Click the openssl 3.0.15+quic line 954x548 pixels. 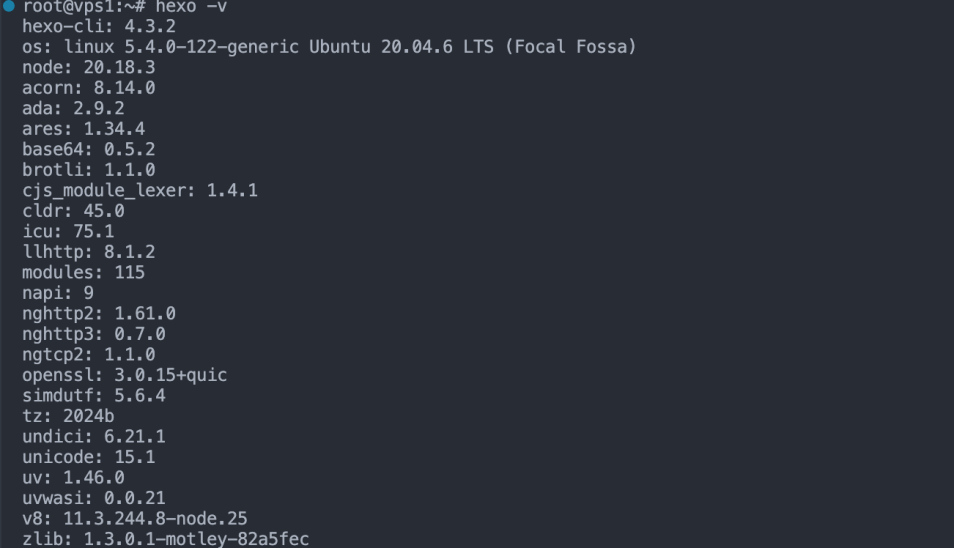coord(124,375)
